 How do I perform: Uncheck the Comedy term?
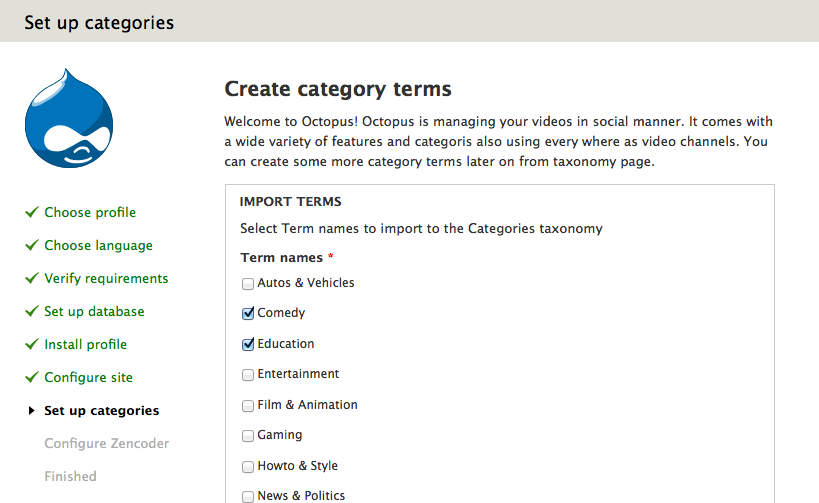pyautogui.click(x=248, y=313)
